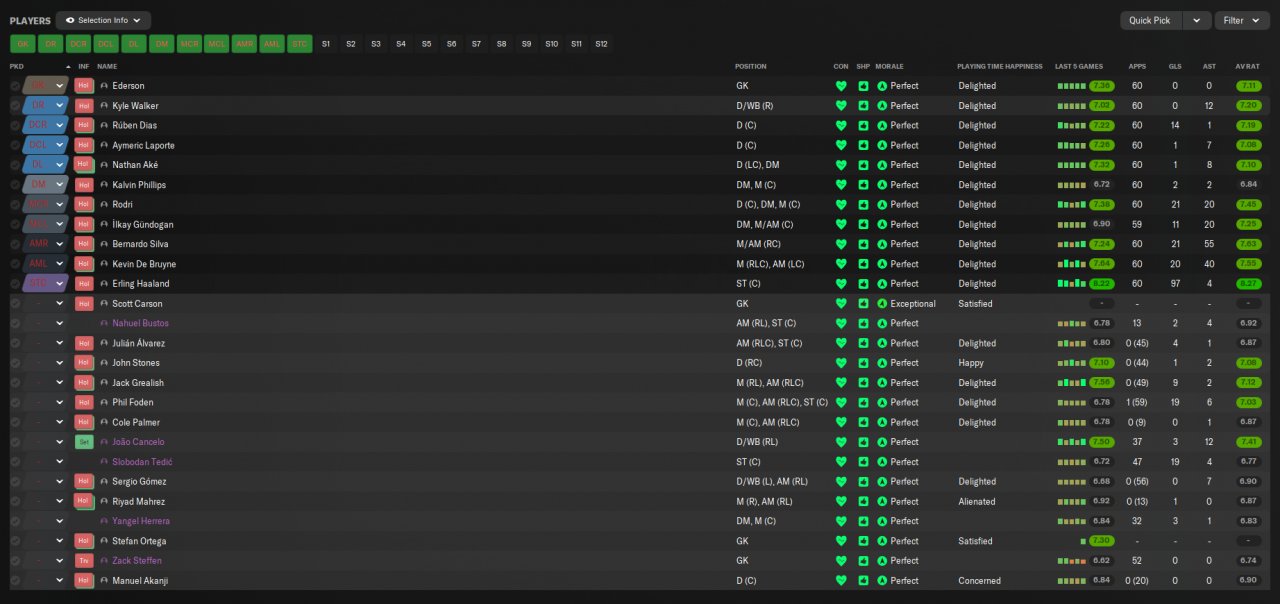Toggle the selection check circle for Scott Carson

(x=15, y=304)
